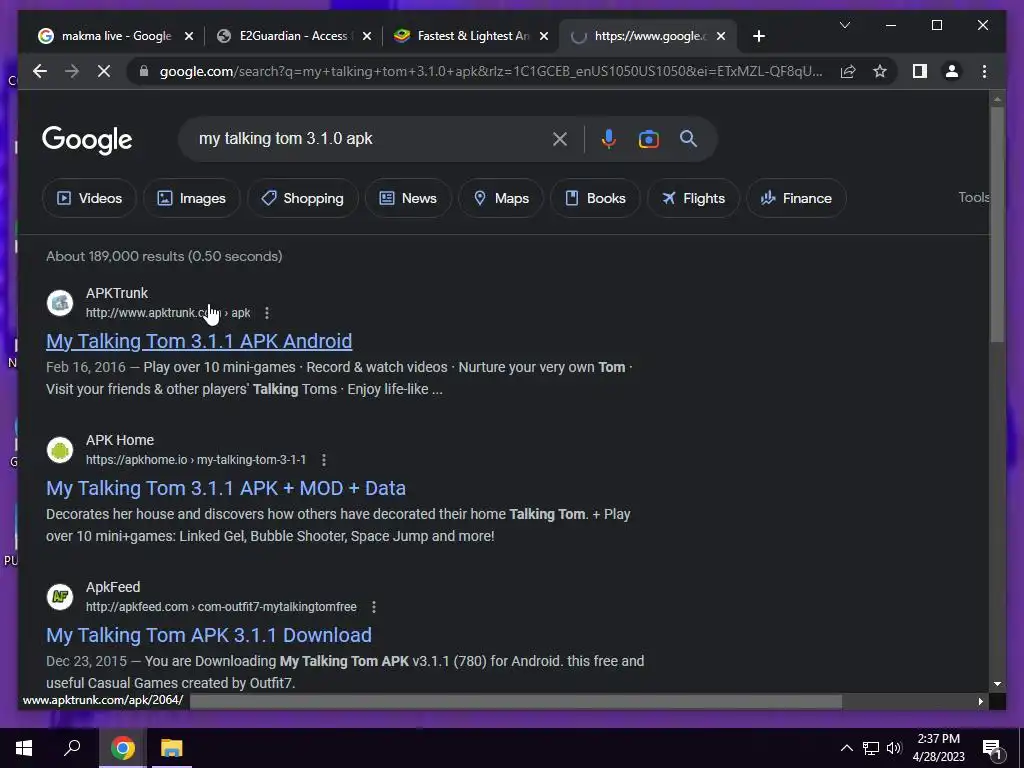The height and width of the screenshot is (768, 1024).
Task: Open more options for APKTrunk result
Action: click(266, 313)
